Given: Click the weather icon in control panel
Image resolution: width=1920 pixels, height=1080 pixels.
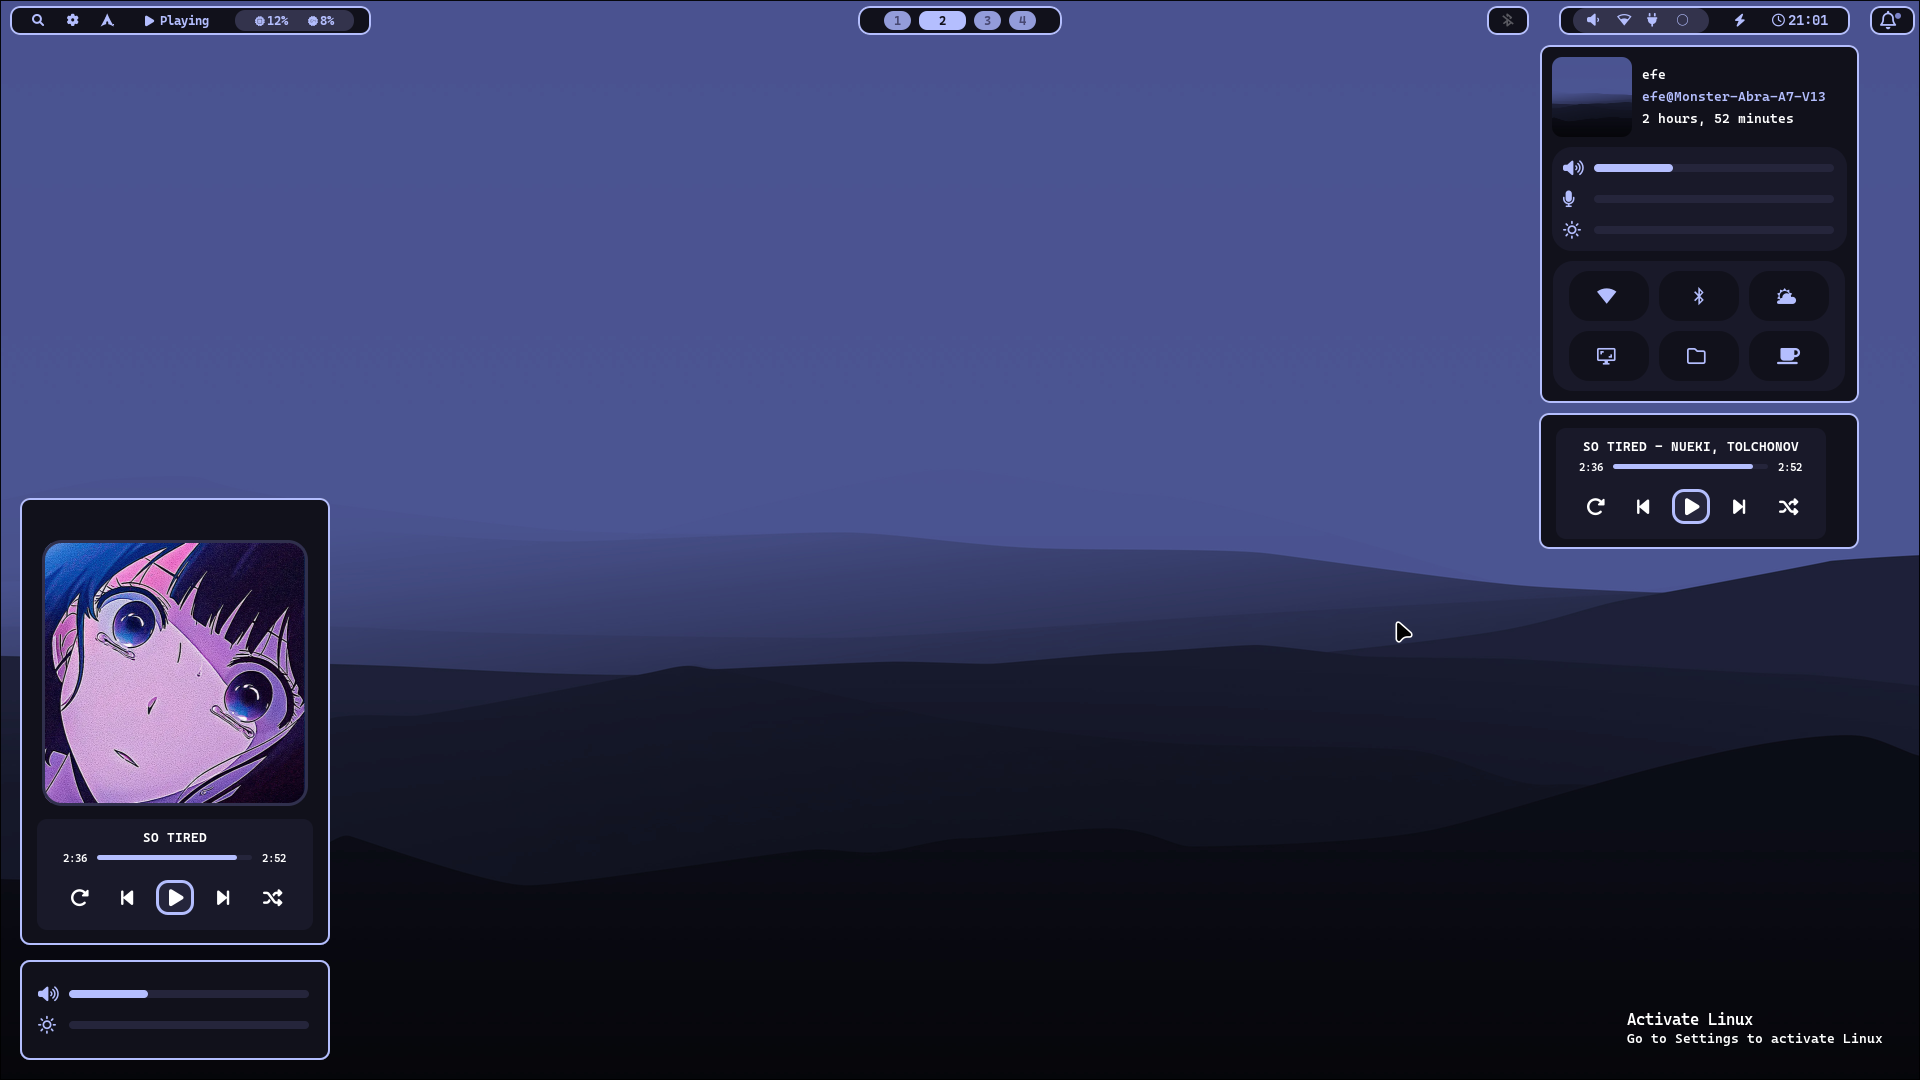Looking at the screenshot, I should coord(1787,297).
